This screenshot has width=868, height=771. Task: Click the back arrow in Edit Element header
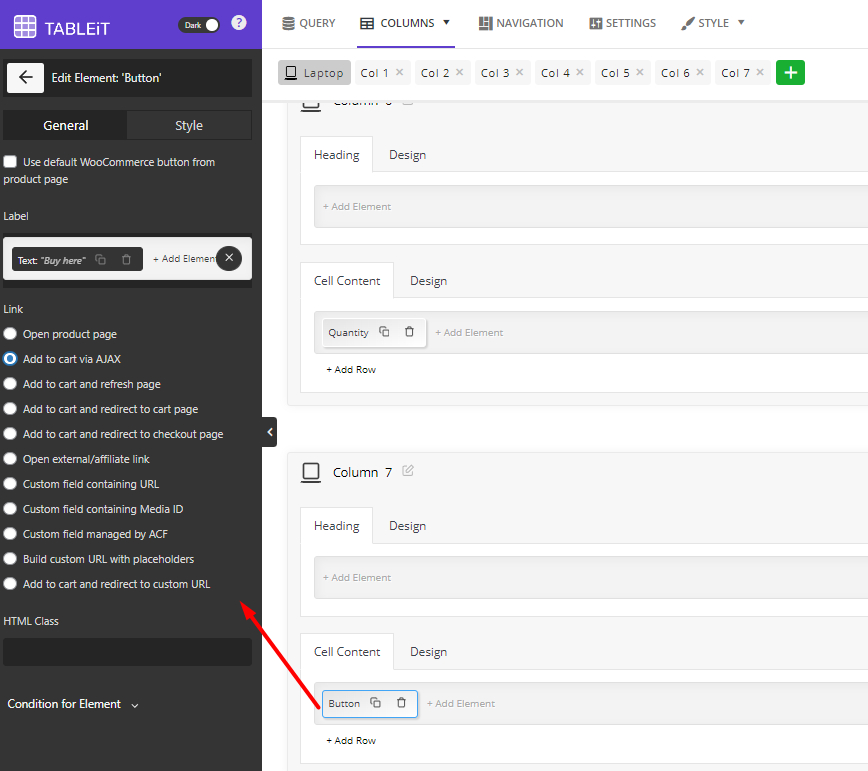25,78
